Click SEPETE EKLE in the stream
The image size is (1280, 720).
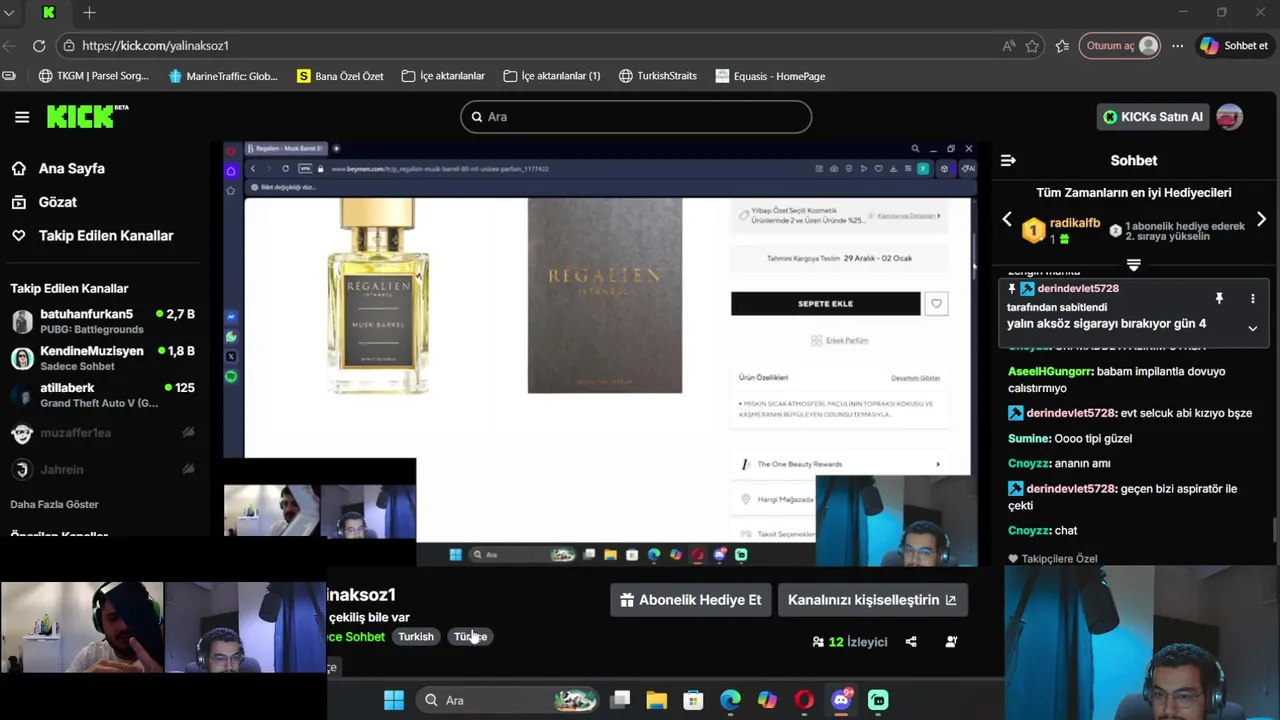click(x=825, y=304)
